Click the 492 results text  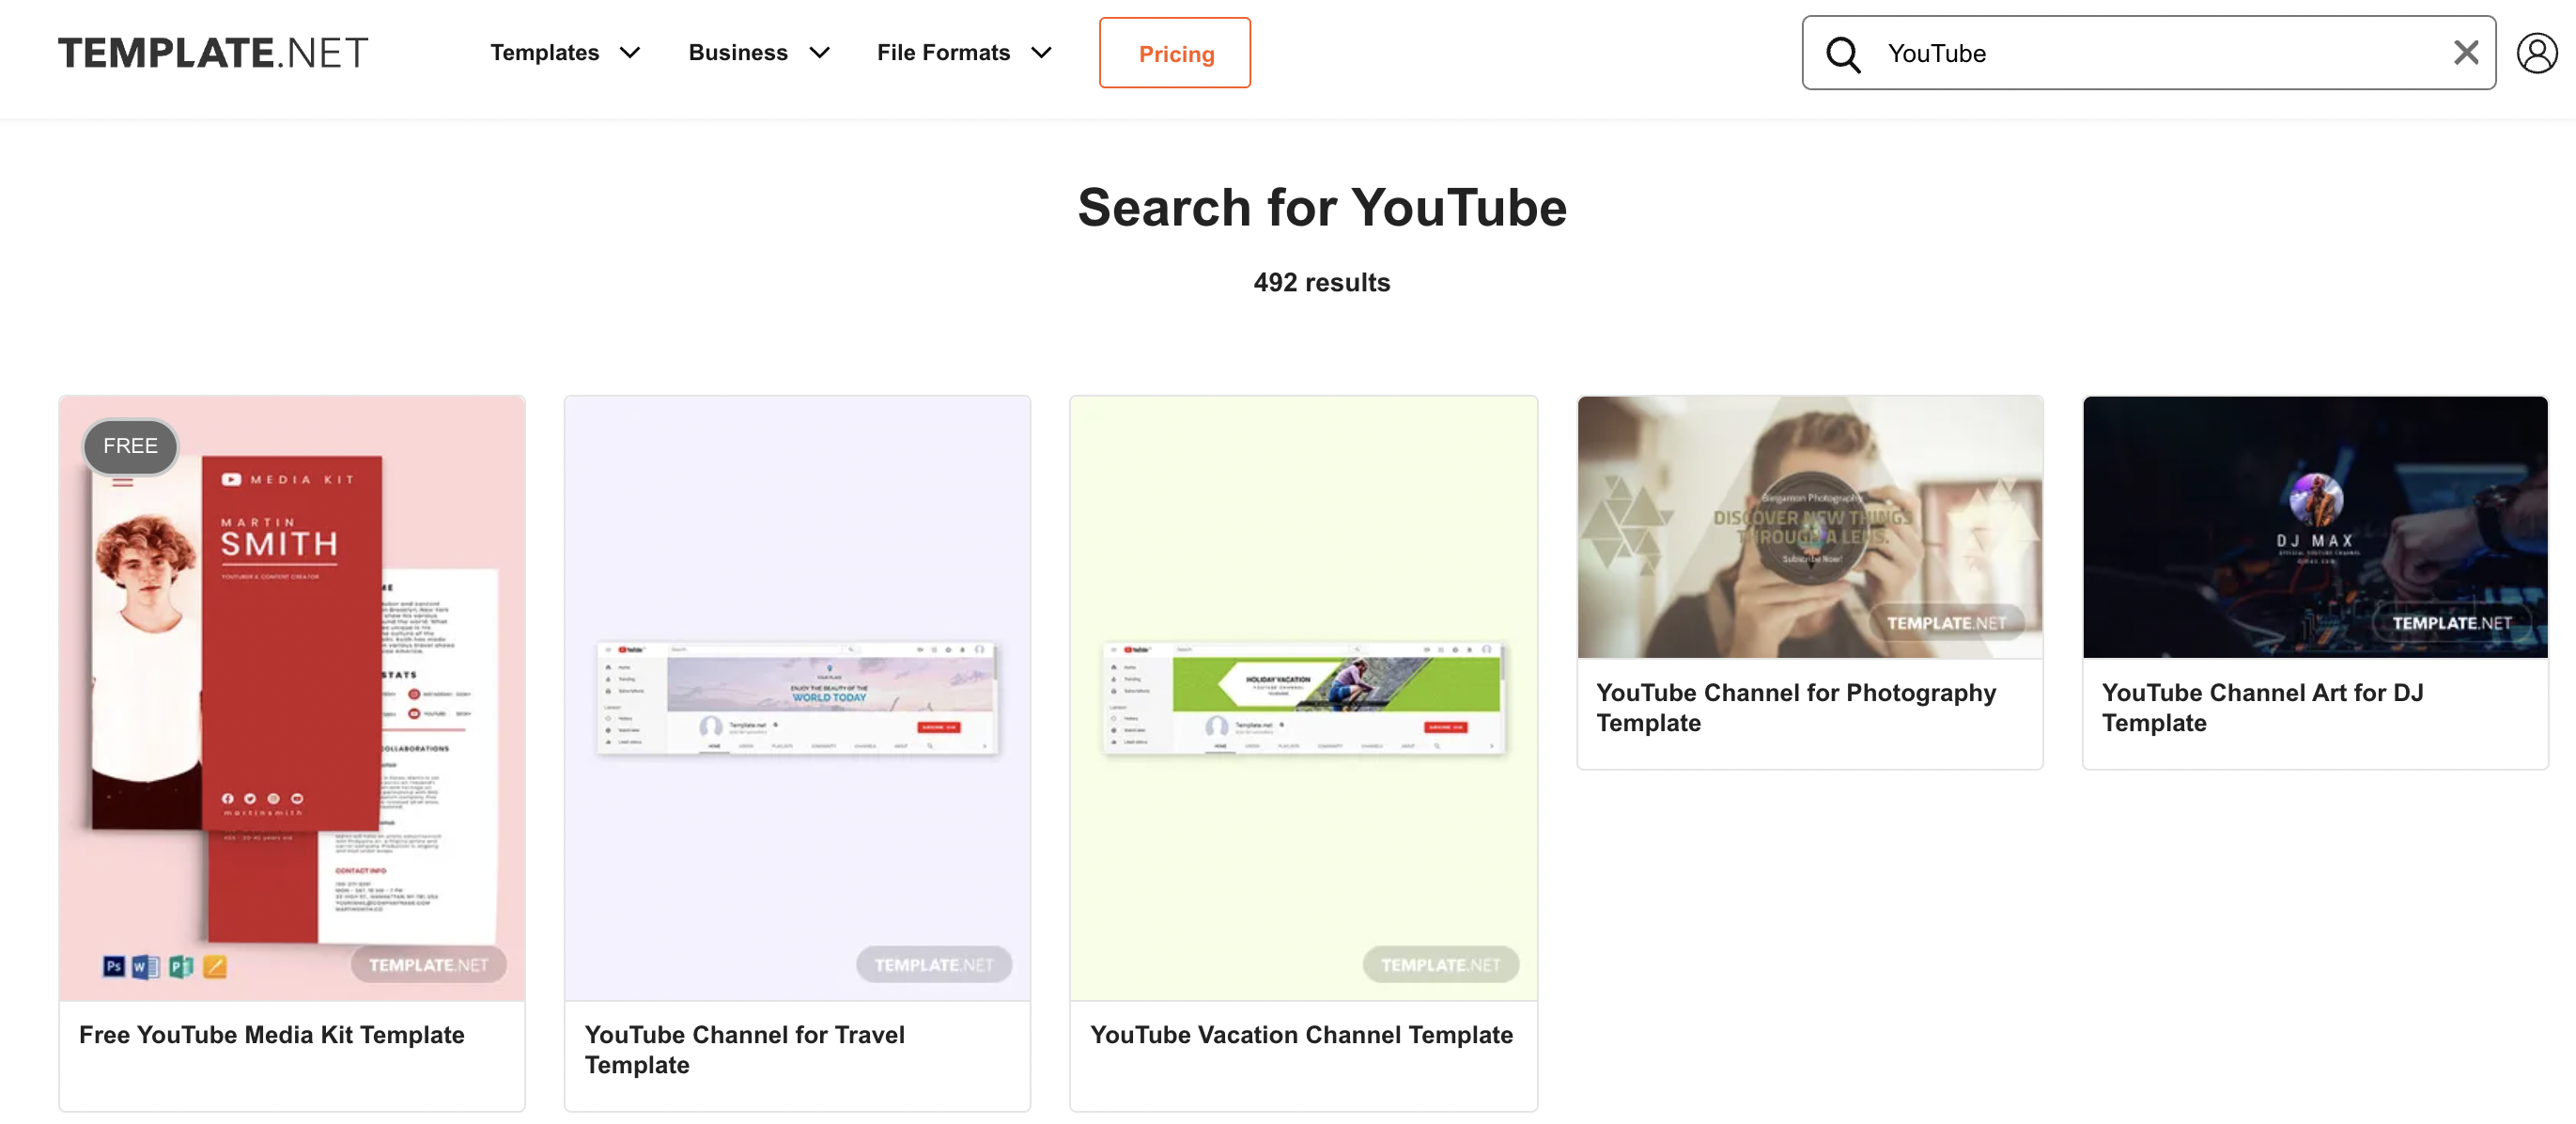pos(1321,283)
